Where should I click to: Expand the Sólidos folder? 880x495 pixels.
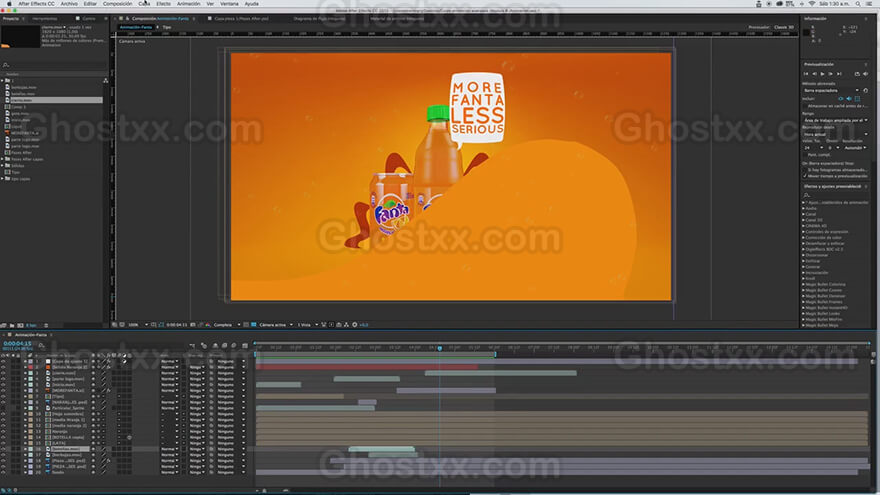click(2, 166)
